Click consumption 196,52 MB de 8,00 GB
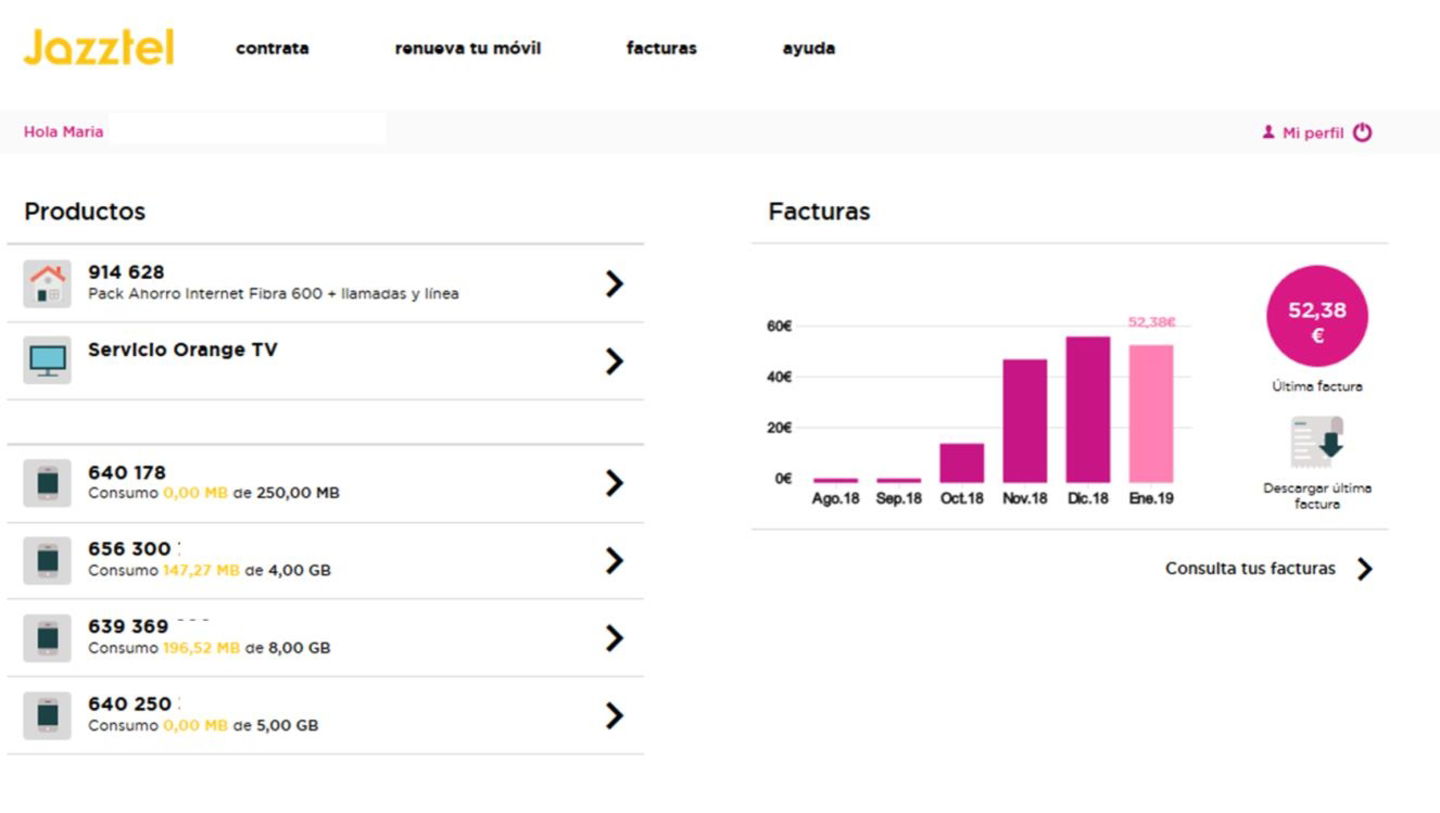Screen dimensions: 1440x813 209,648
